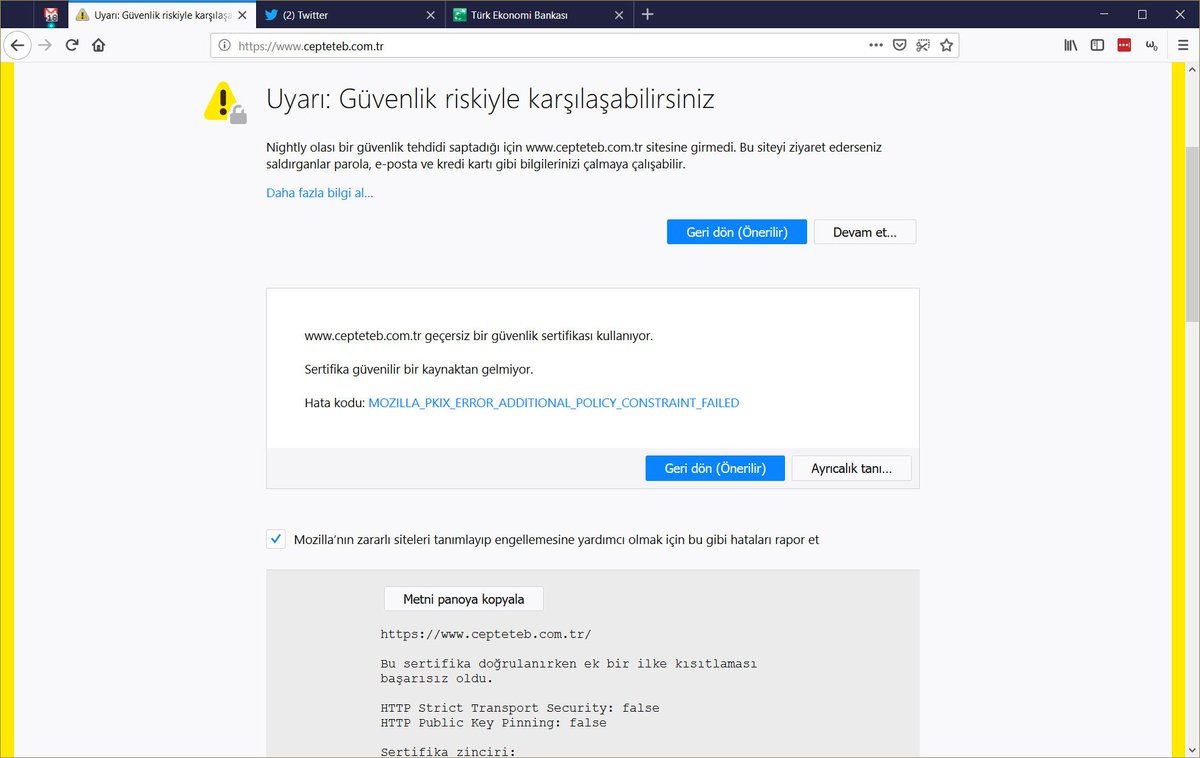This screenshot has height=758, width=1200.
Task: Go back with the browser back arrow
Action: (x=17, y=45)
